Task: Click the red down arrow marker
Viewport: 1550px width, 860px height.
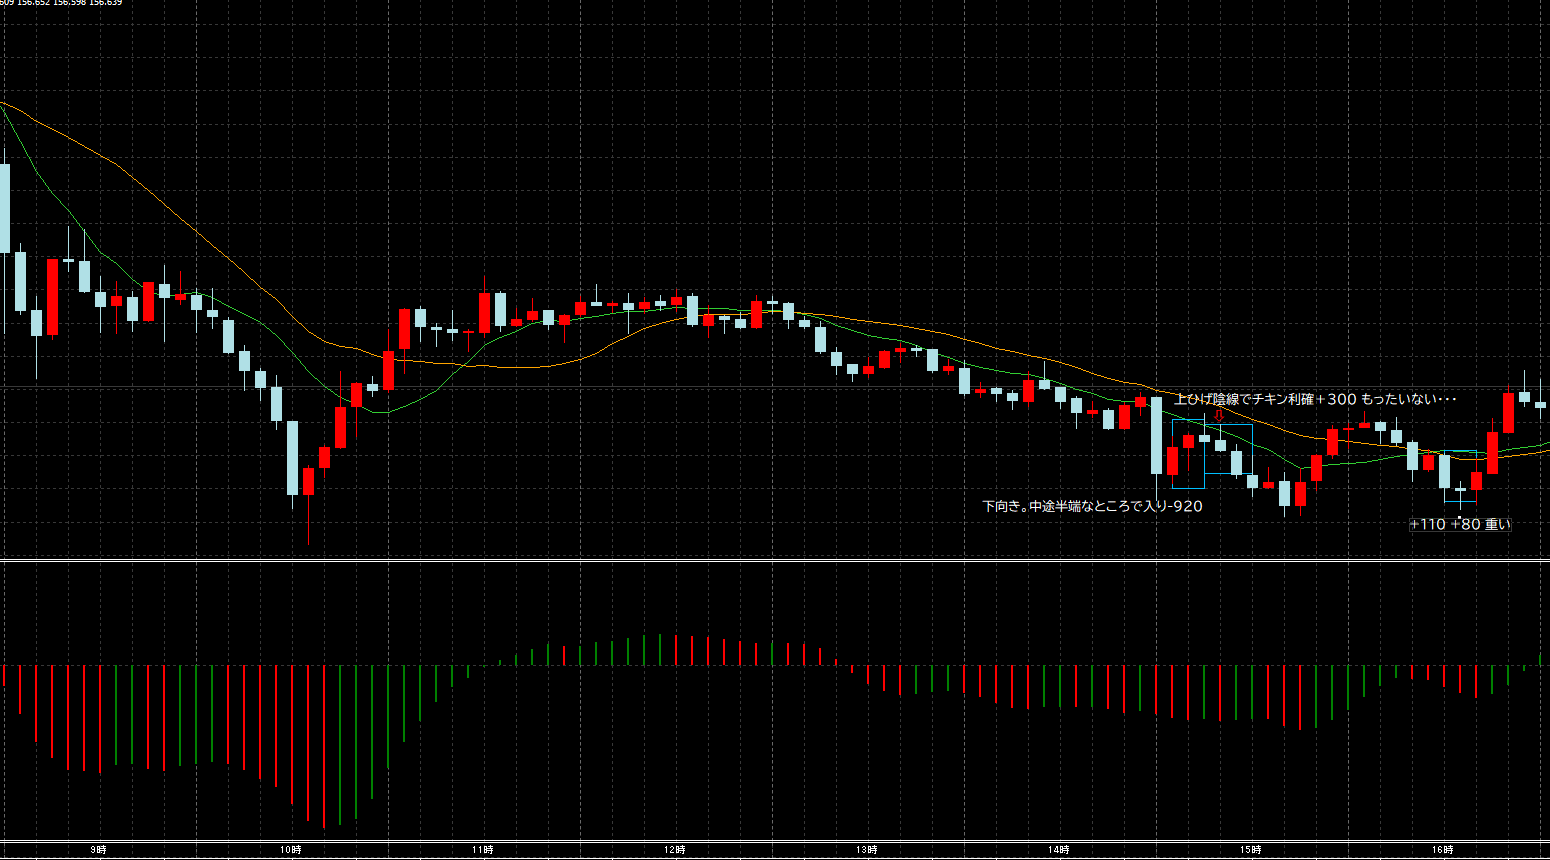Action: point(1218,415)
